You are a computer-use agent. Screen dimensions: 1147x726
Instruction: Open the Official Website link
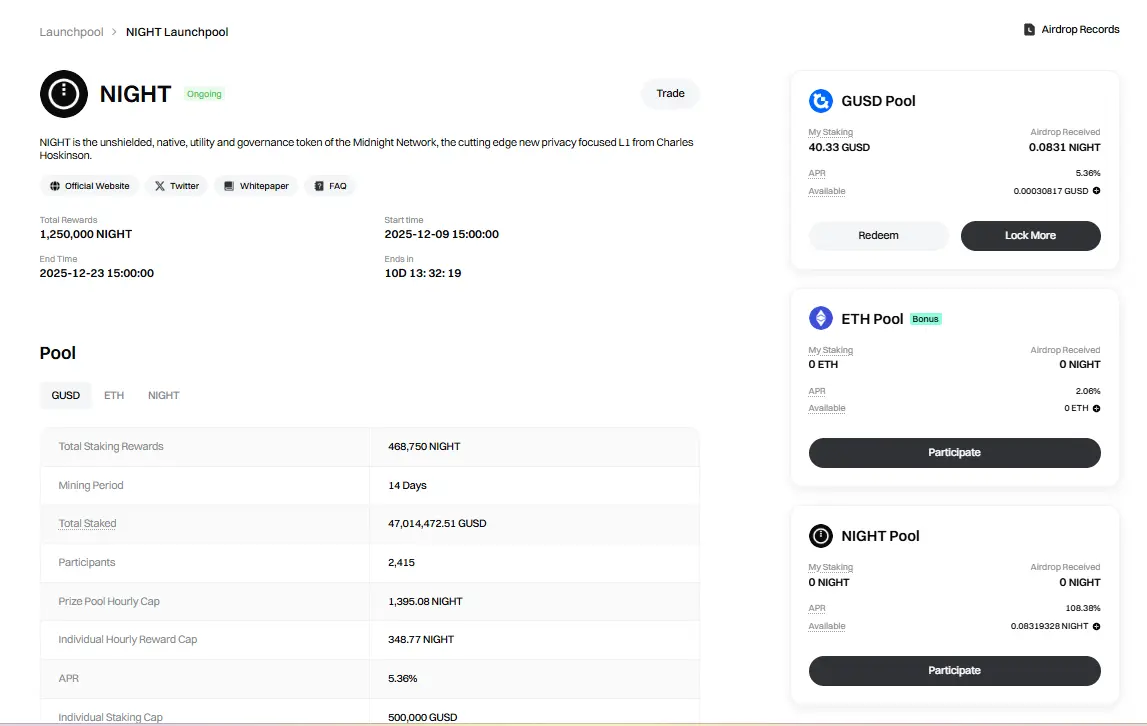89,186
